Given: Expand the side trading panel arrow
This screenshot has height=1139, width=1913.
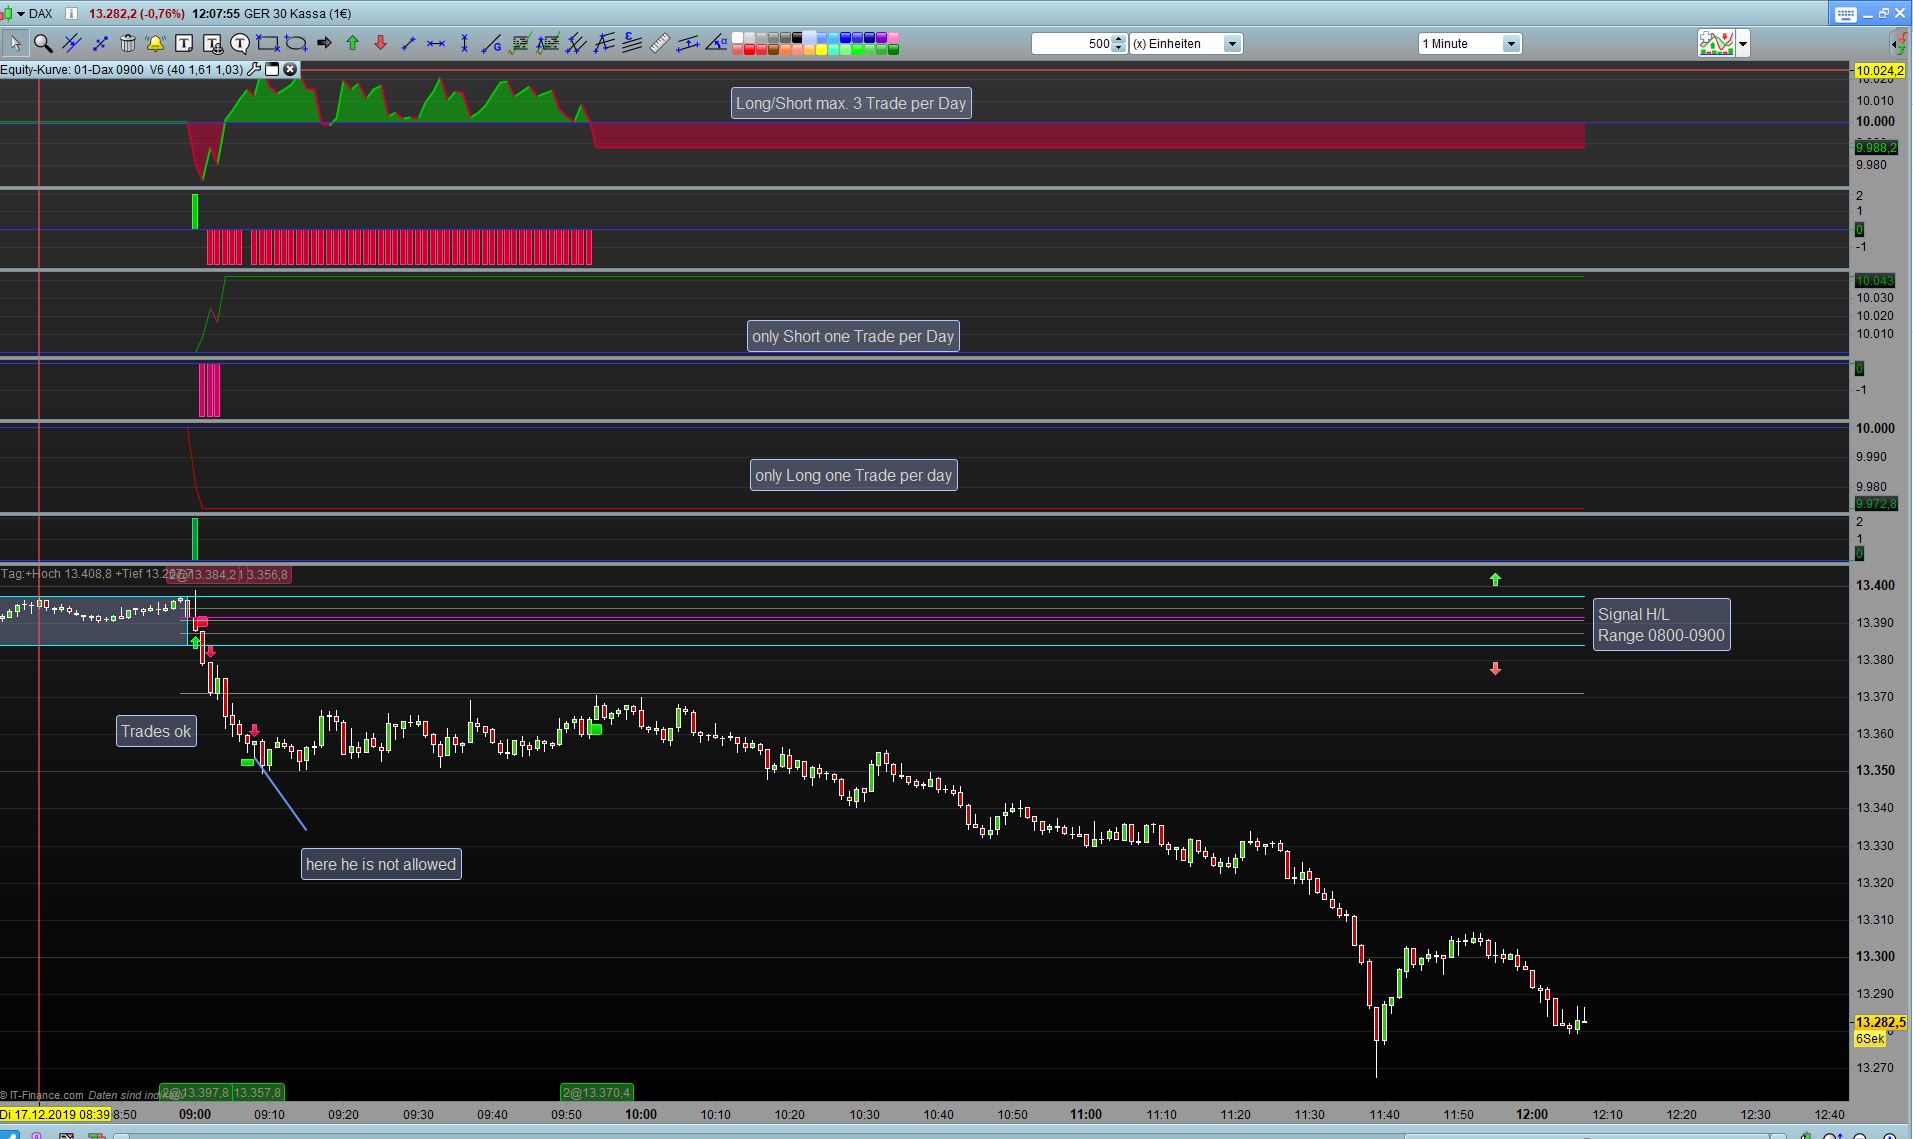Looking at the screenshot, I should (x=1899, y=43).
